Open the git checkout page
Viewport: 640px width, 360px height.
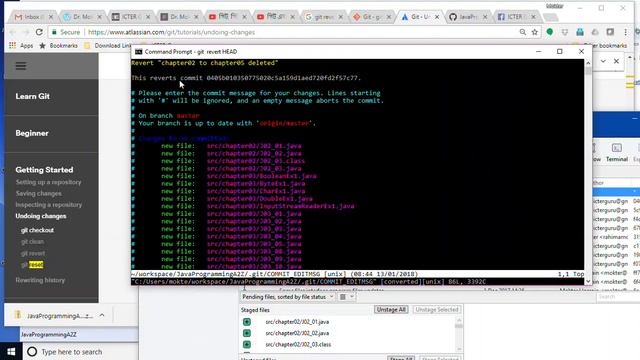[37, 230]
